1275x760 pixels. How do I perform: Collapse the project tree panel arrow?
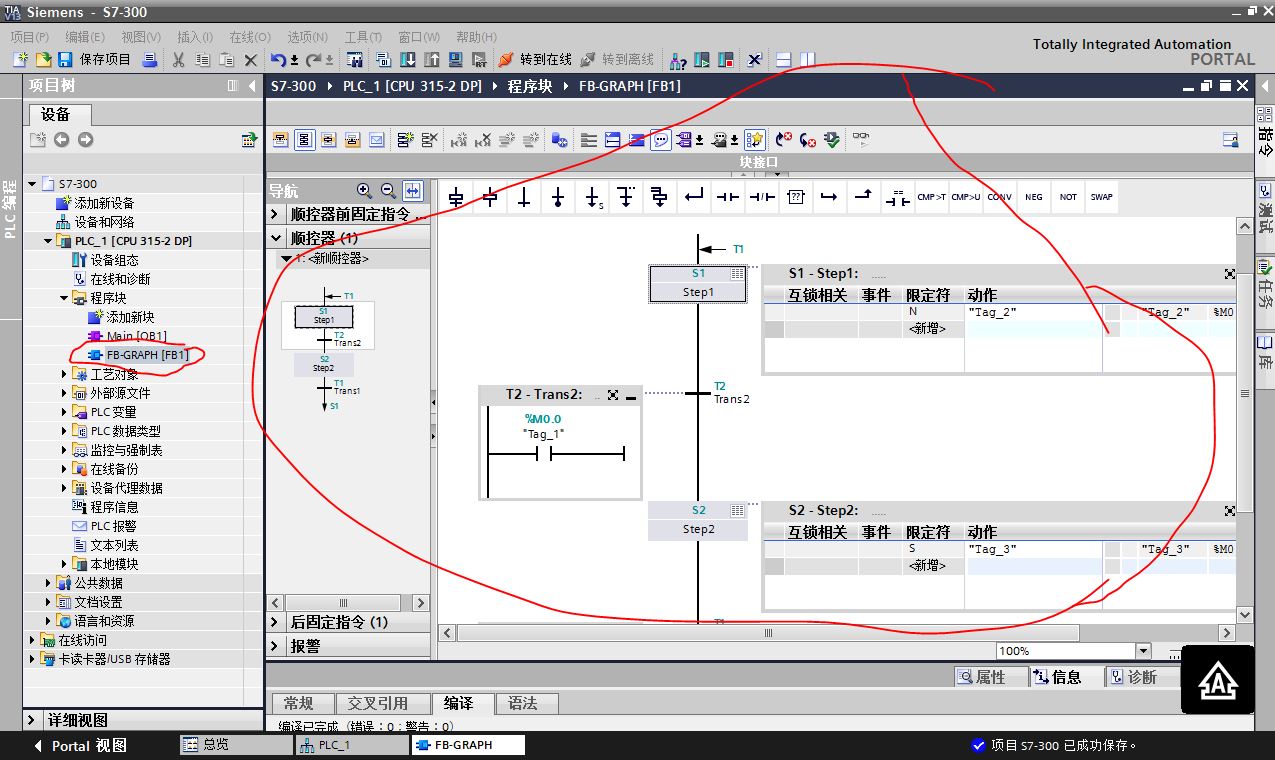252,86
